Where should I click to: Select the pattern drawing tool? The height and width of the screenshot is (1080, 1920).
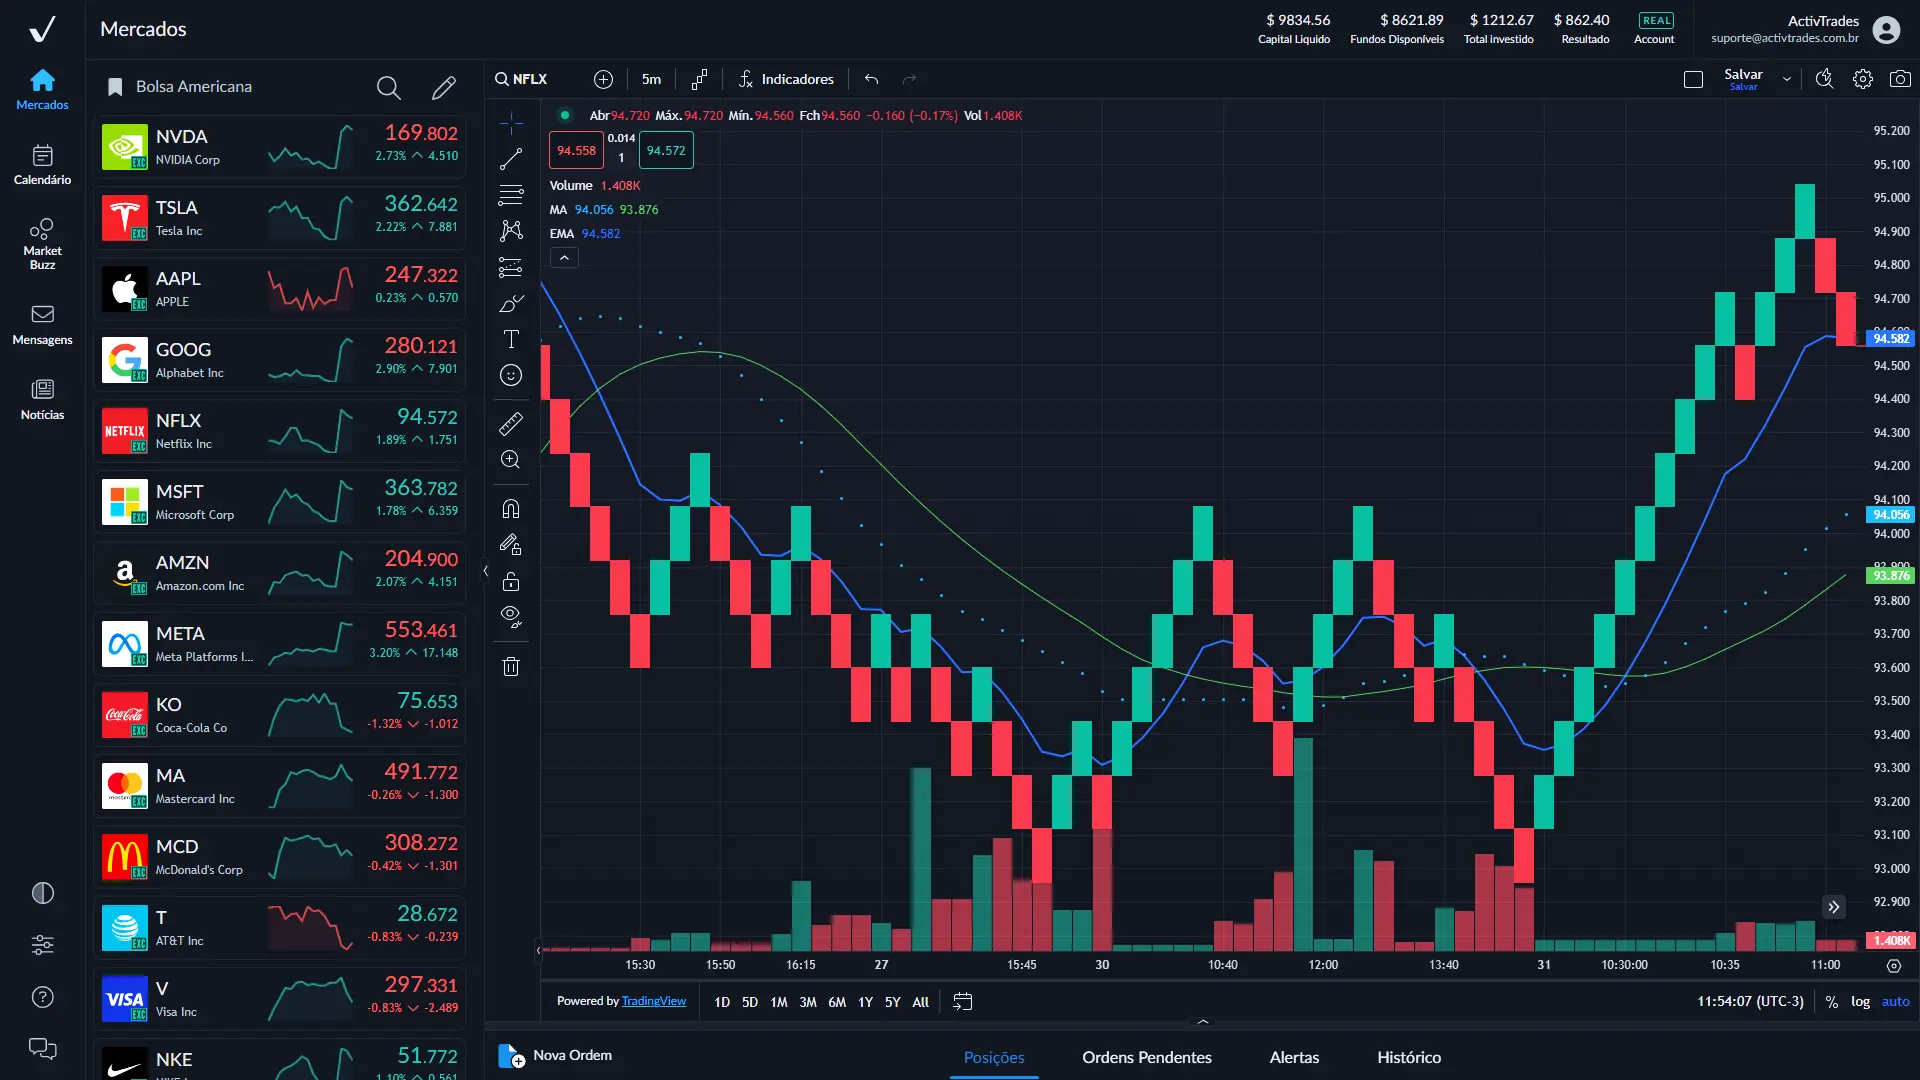pos(511,231)
